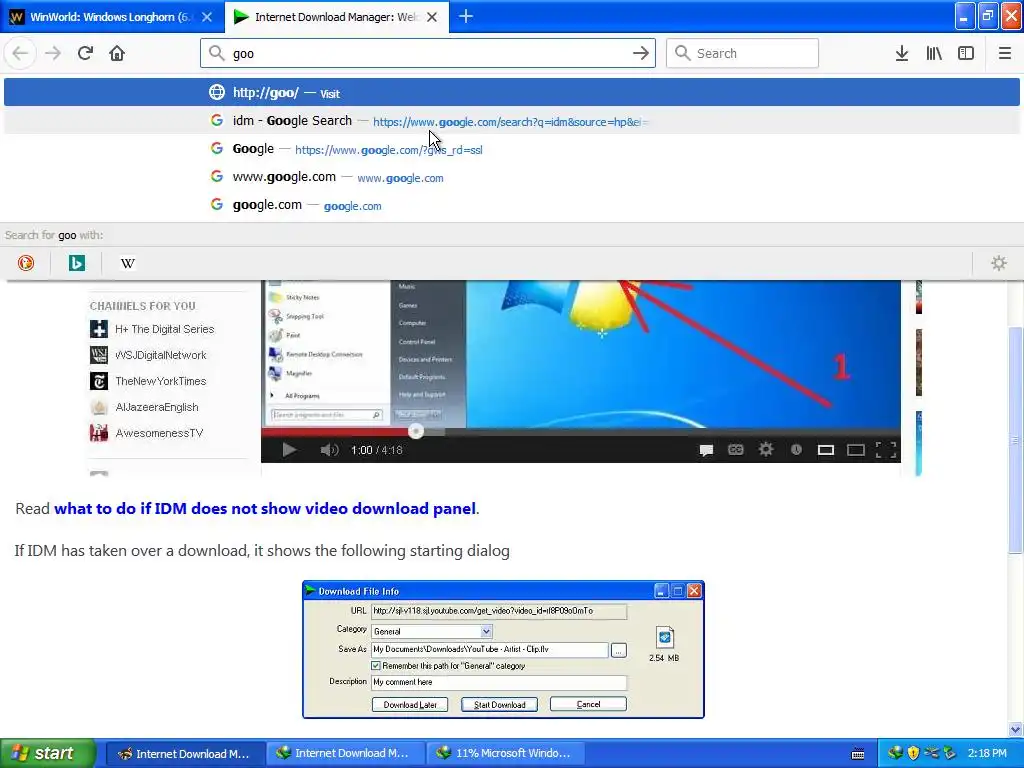Viewport: 1024px width, 768px height.
Task: Click the Search box field
Action: pos(742,53)
